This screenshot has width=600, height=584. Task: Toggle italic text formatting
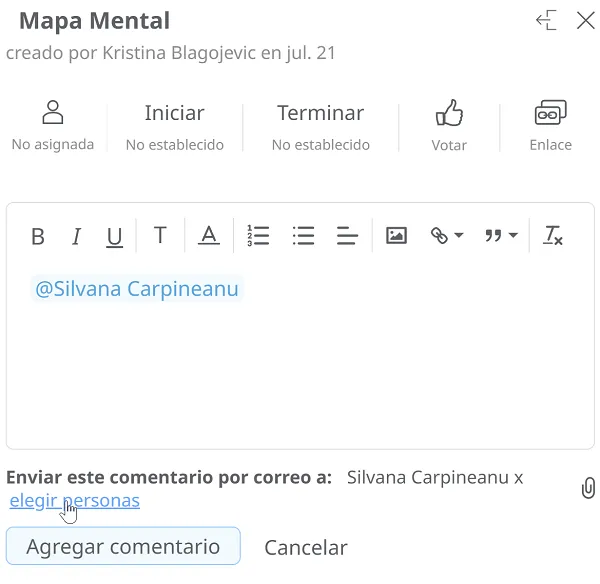click(77, 236)
